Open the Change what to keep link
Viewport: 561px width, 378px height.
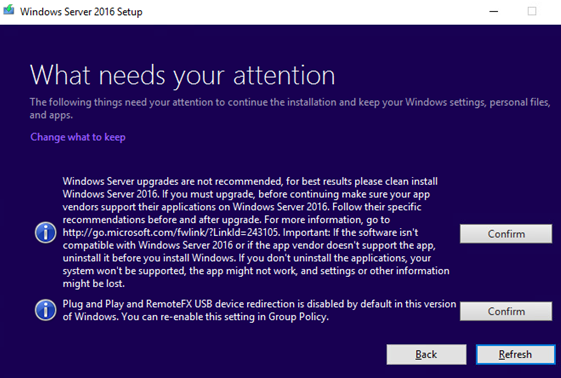coord(78,137)
